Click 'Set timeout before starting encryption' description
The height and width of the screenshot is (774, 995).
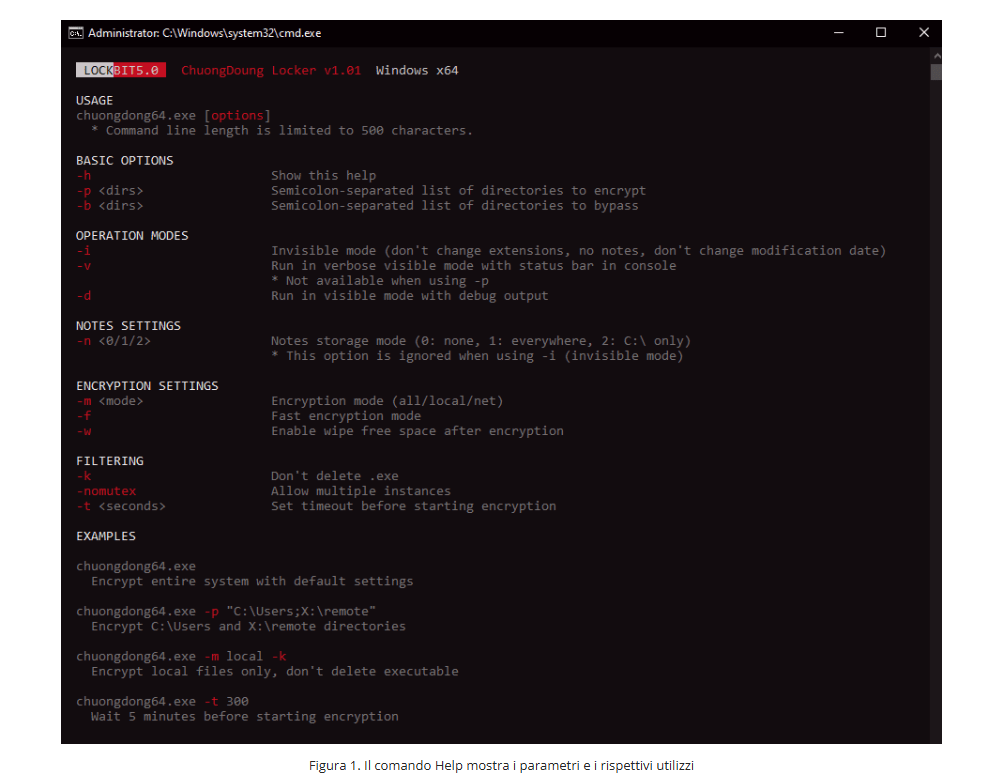[413, 506]
